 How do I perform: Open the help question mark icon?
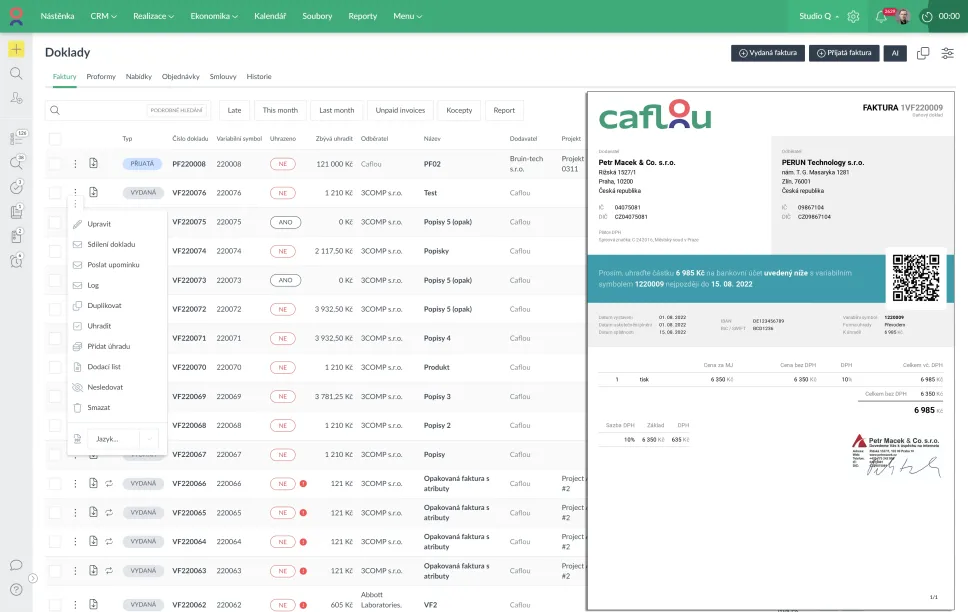click(x=16, y=589)
